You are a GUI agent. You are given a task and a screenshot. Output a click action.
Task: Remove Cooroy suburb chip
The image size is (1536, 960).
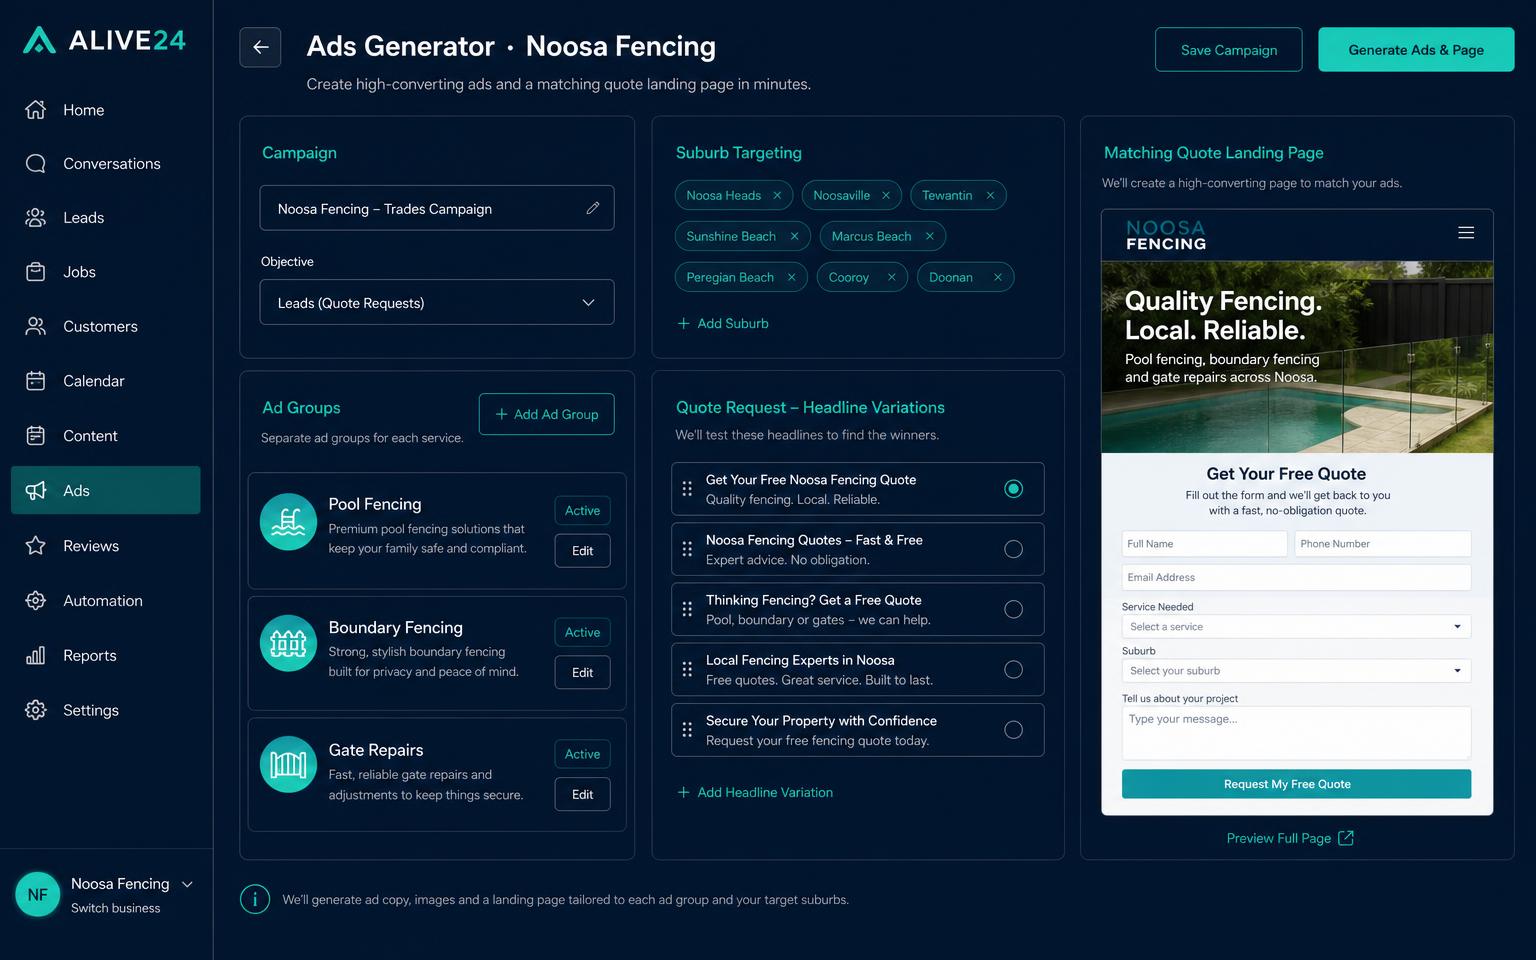point(891,278)
